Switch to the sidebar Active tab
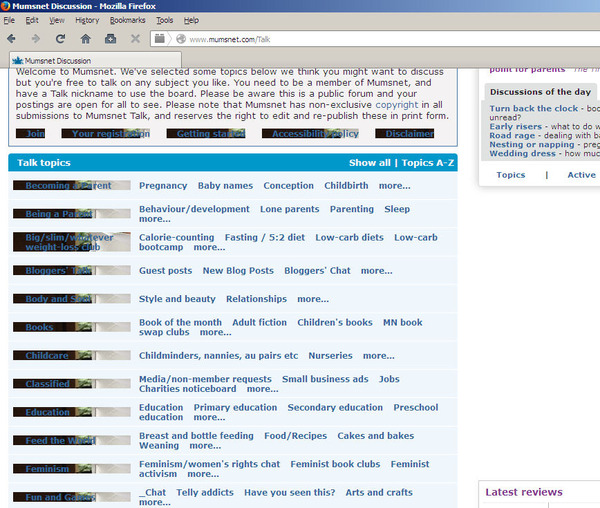This screenshot has width=600, height=508. click(582, 175)
